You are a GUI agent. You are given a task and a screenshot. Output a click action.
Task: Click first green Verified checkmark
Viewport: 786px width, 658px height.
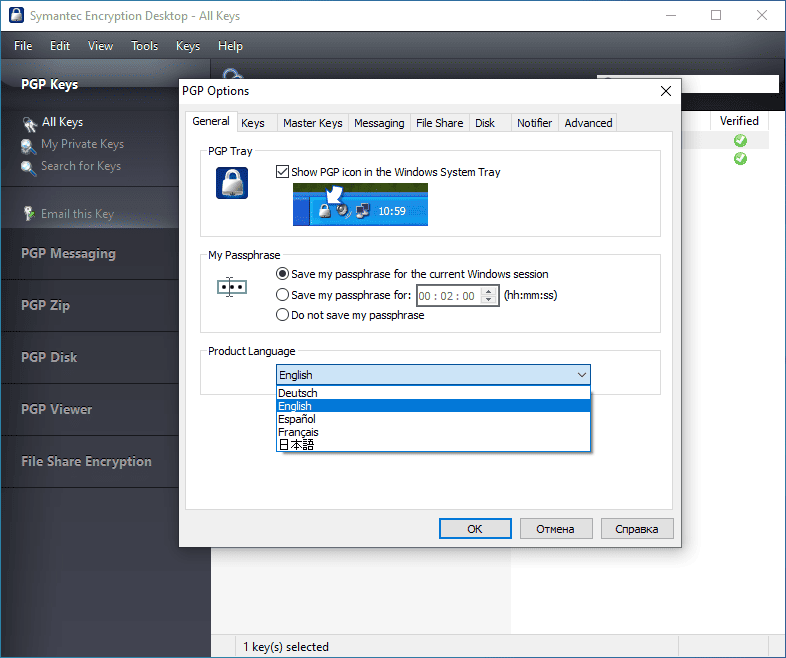point(740,140)
